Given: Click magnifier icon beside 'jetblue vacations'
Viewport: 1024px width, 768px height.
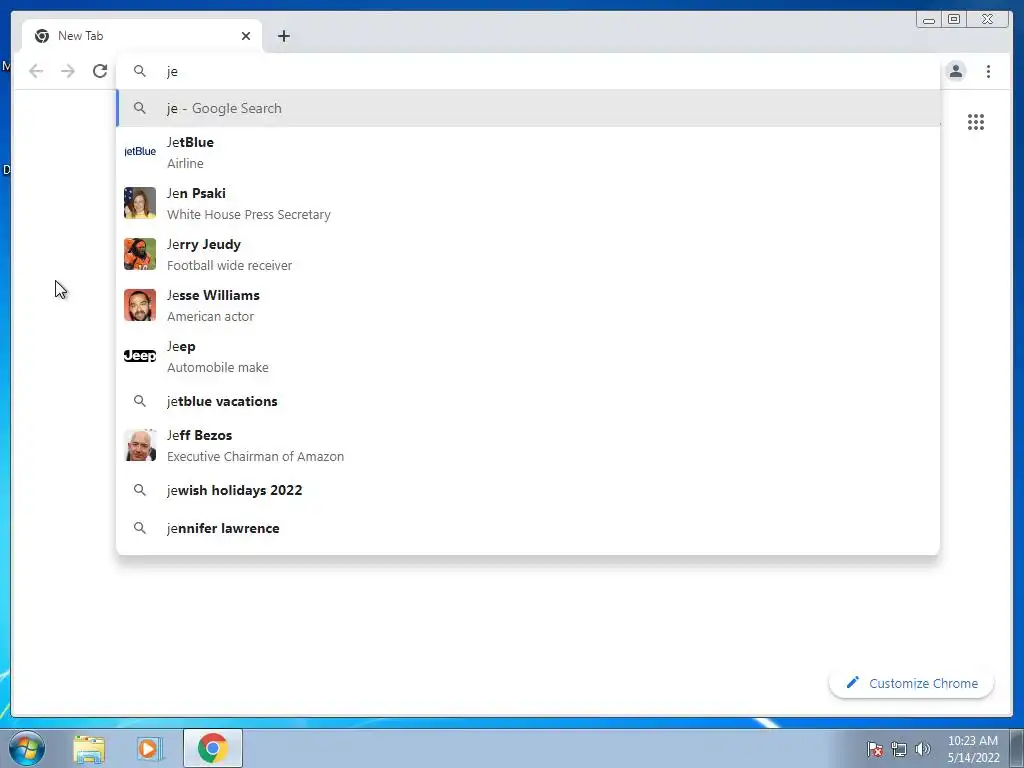Looking at the screenshot, I should 140,401.
